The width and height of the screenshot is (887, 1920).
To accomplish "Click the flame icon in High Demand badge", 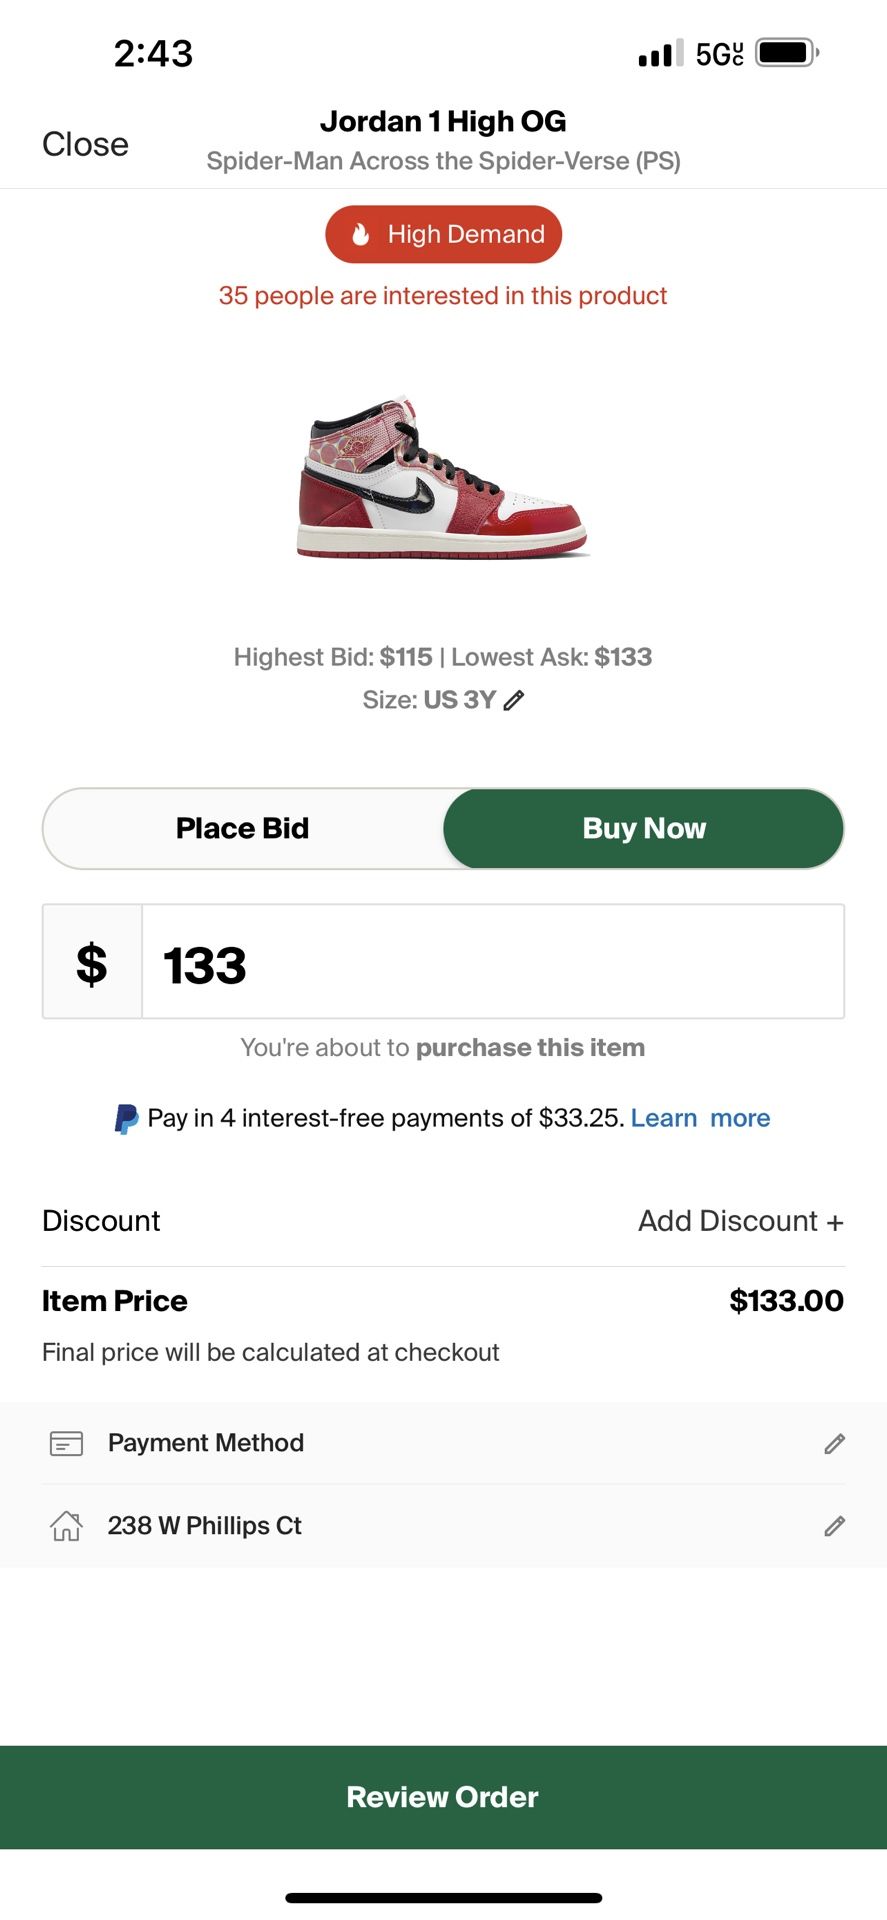I will coord(361,233).
